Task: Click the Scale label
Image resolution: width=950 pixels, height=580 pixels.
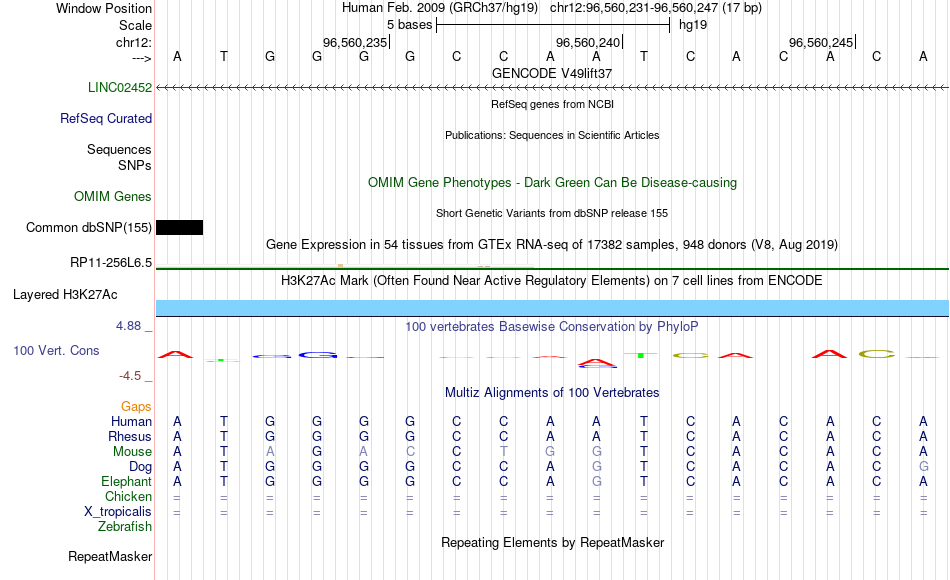Action: pyautogui.click(x=135, y=25)
